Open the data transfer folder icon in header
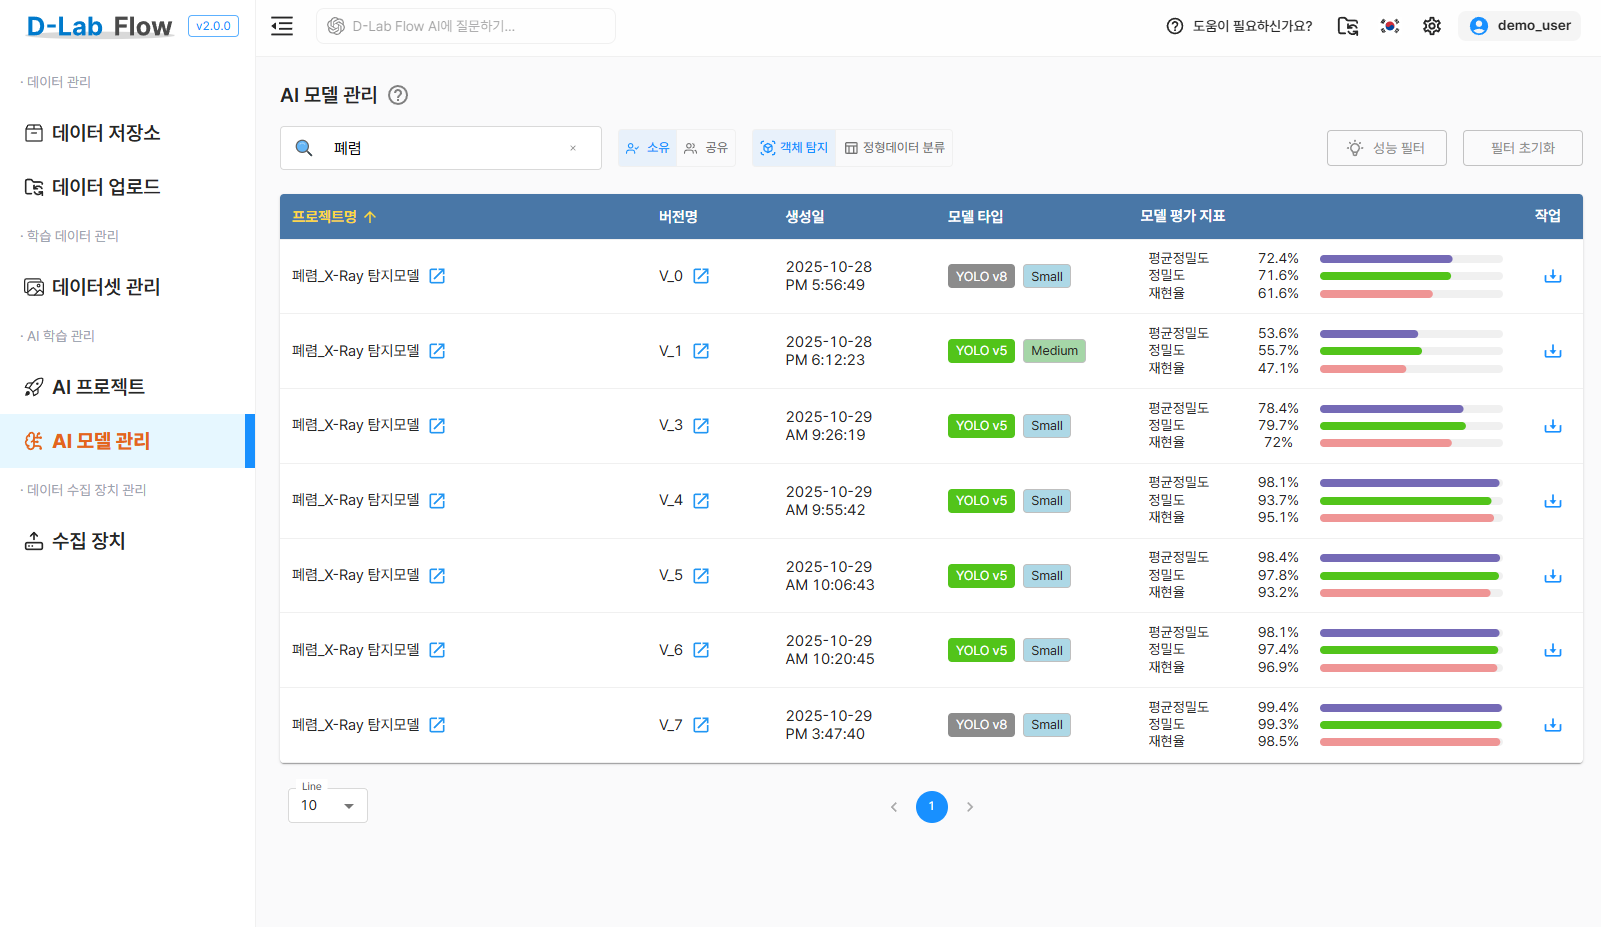1601x927 pixels. (1347, 26)
